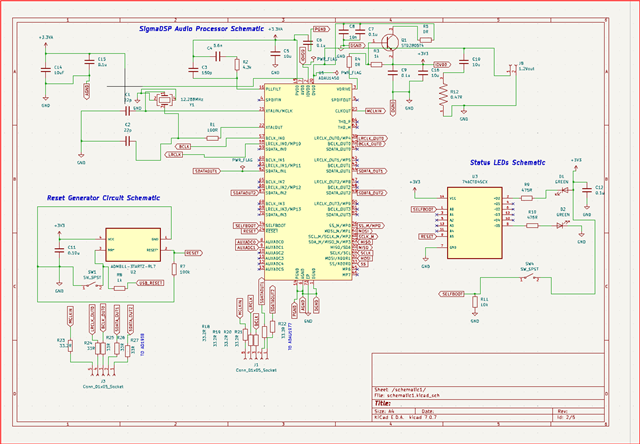Click the MCLKIN label at CLKOUT pin
The image size is (640, 444).
coord(375,111)
